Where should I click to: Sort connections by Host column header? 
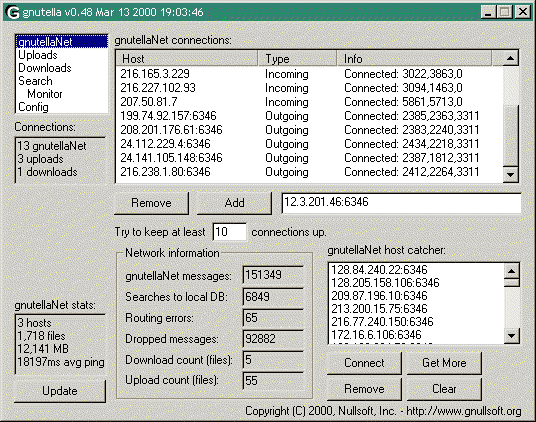187,59
